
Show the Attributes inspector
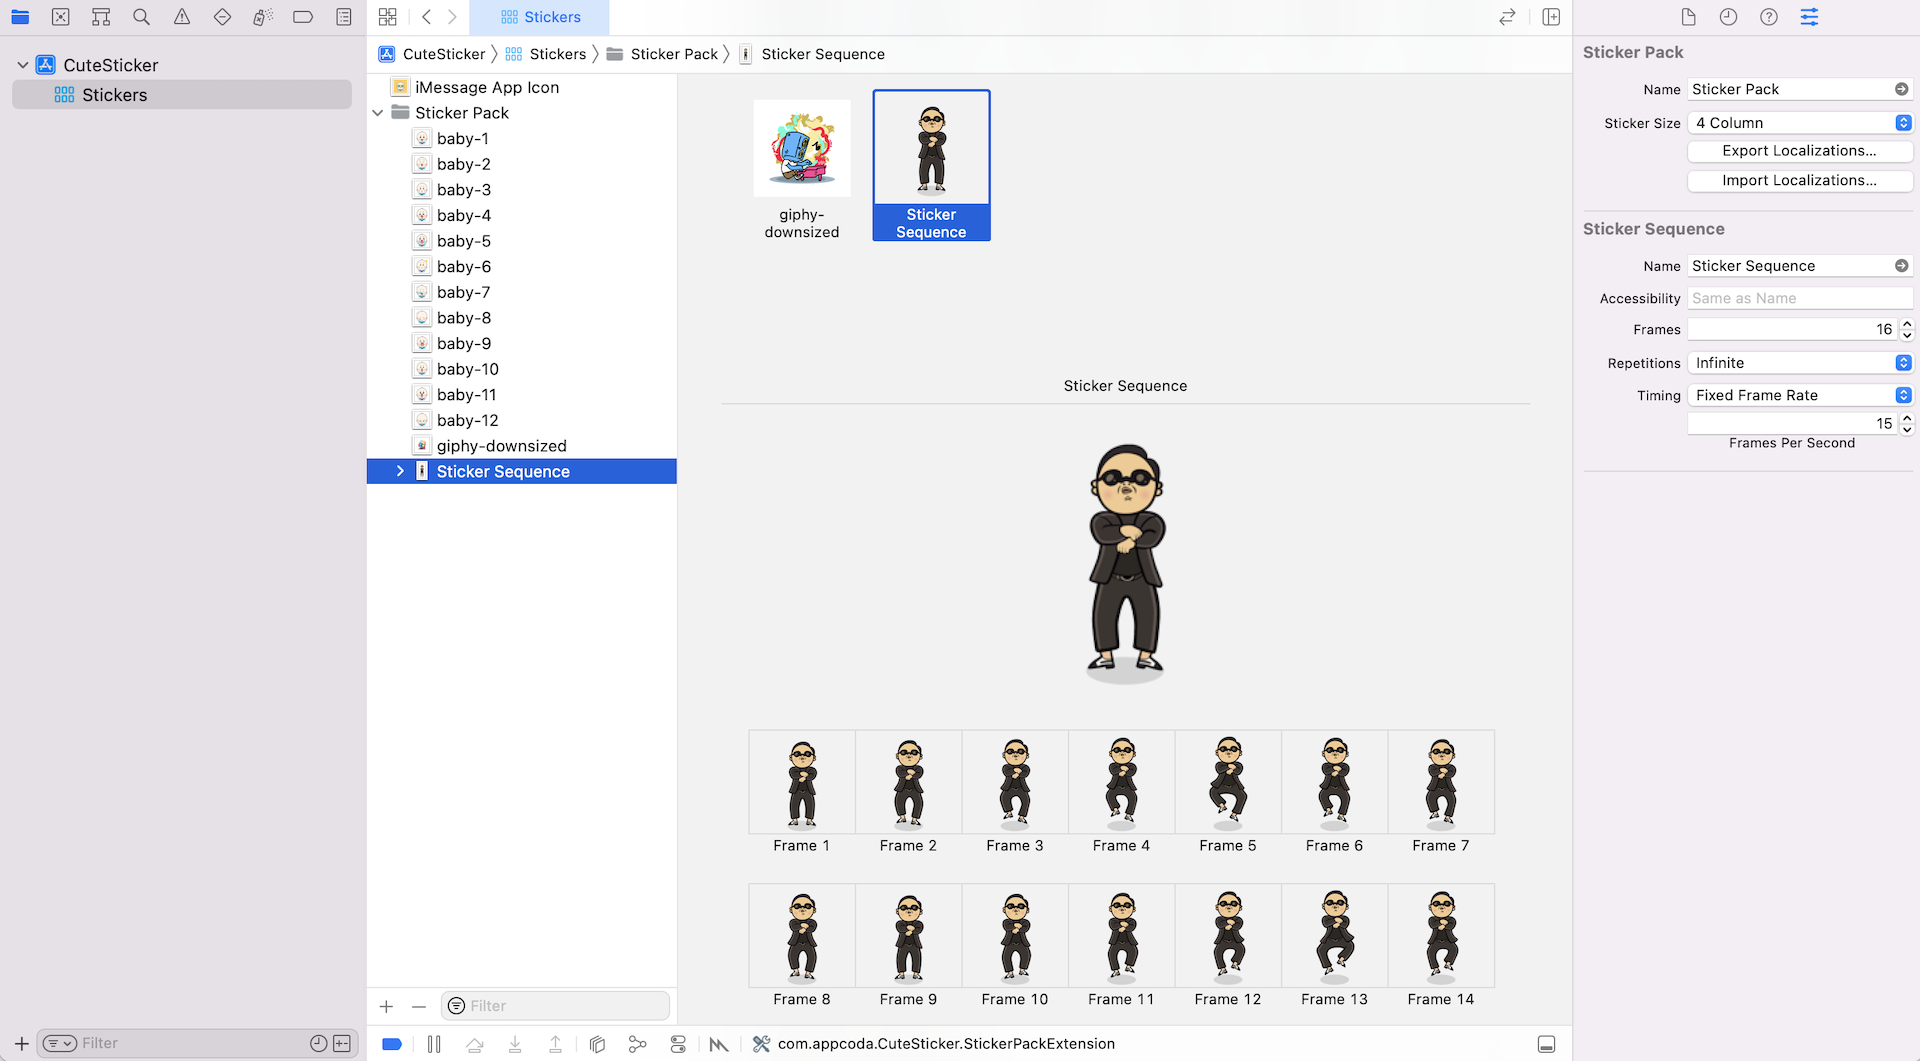(1809, 17)
